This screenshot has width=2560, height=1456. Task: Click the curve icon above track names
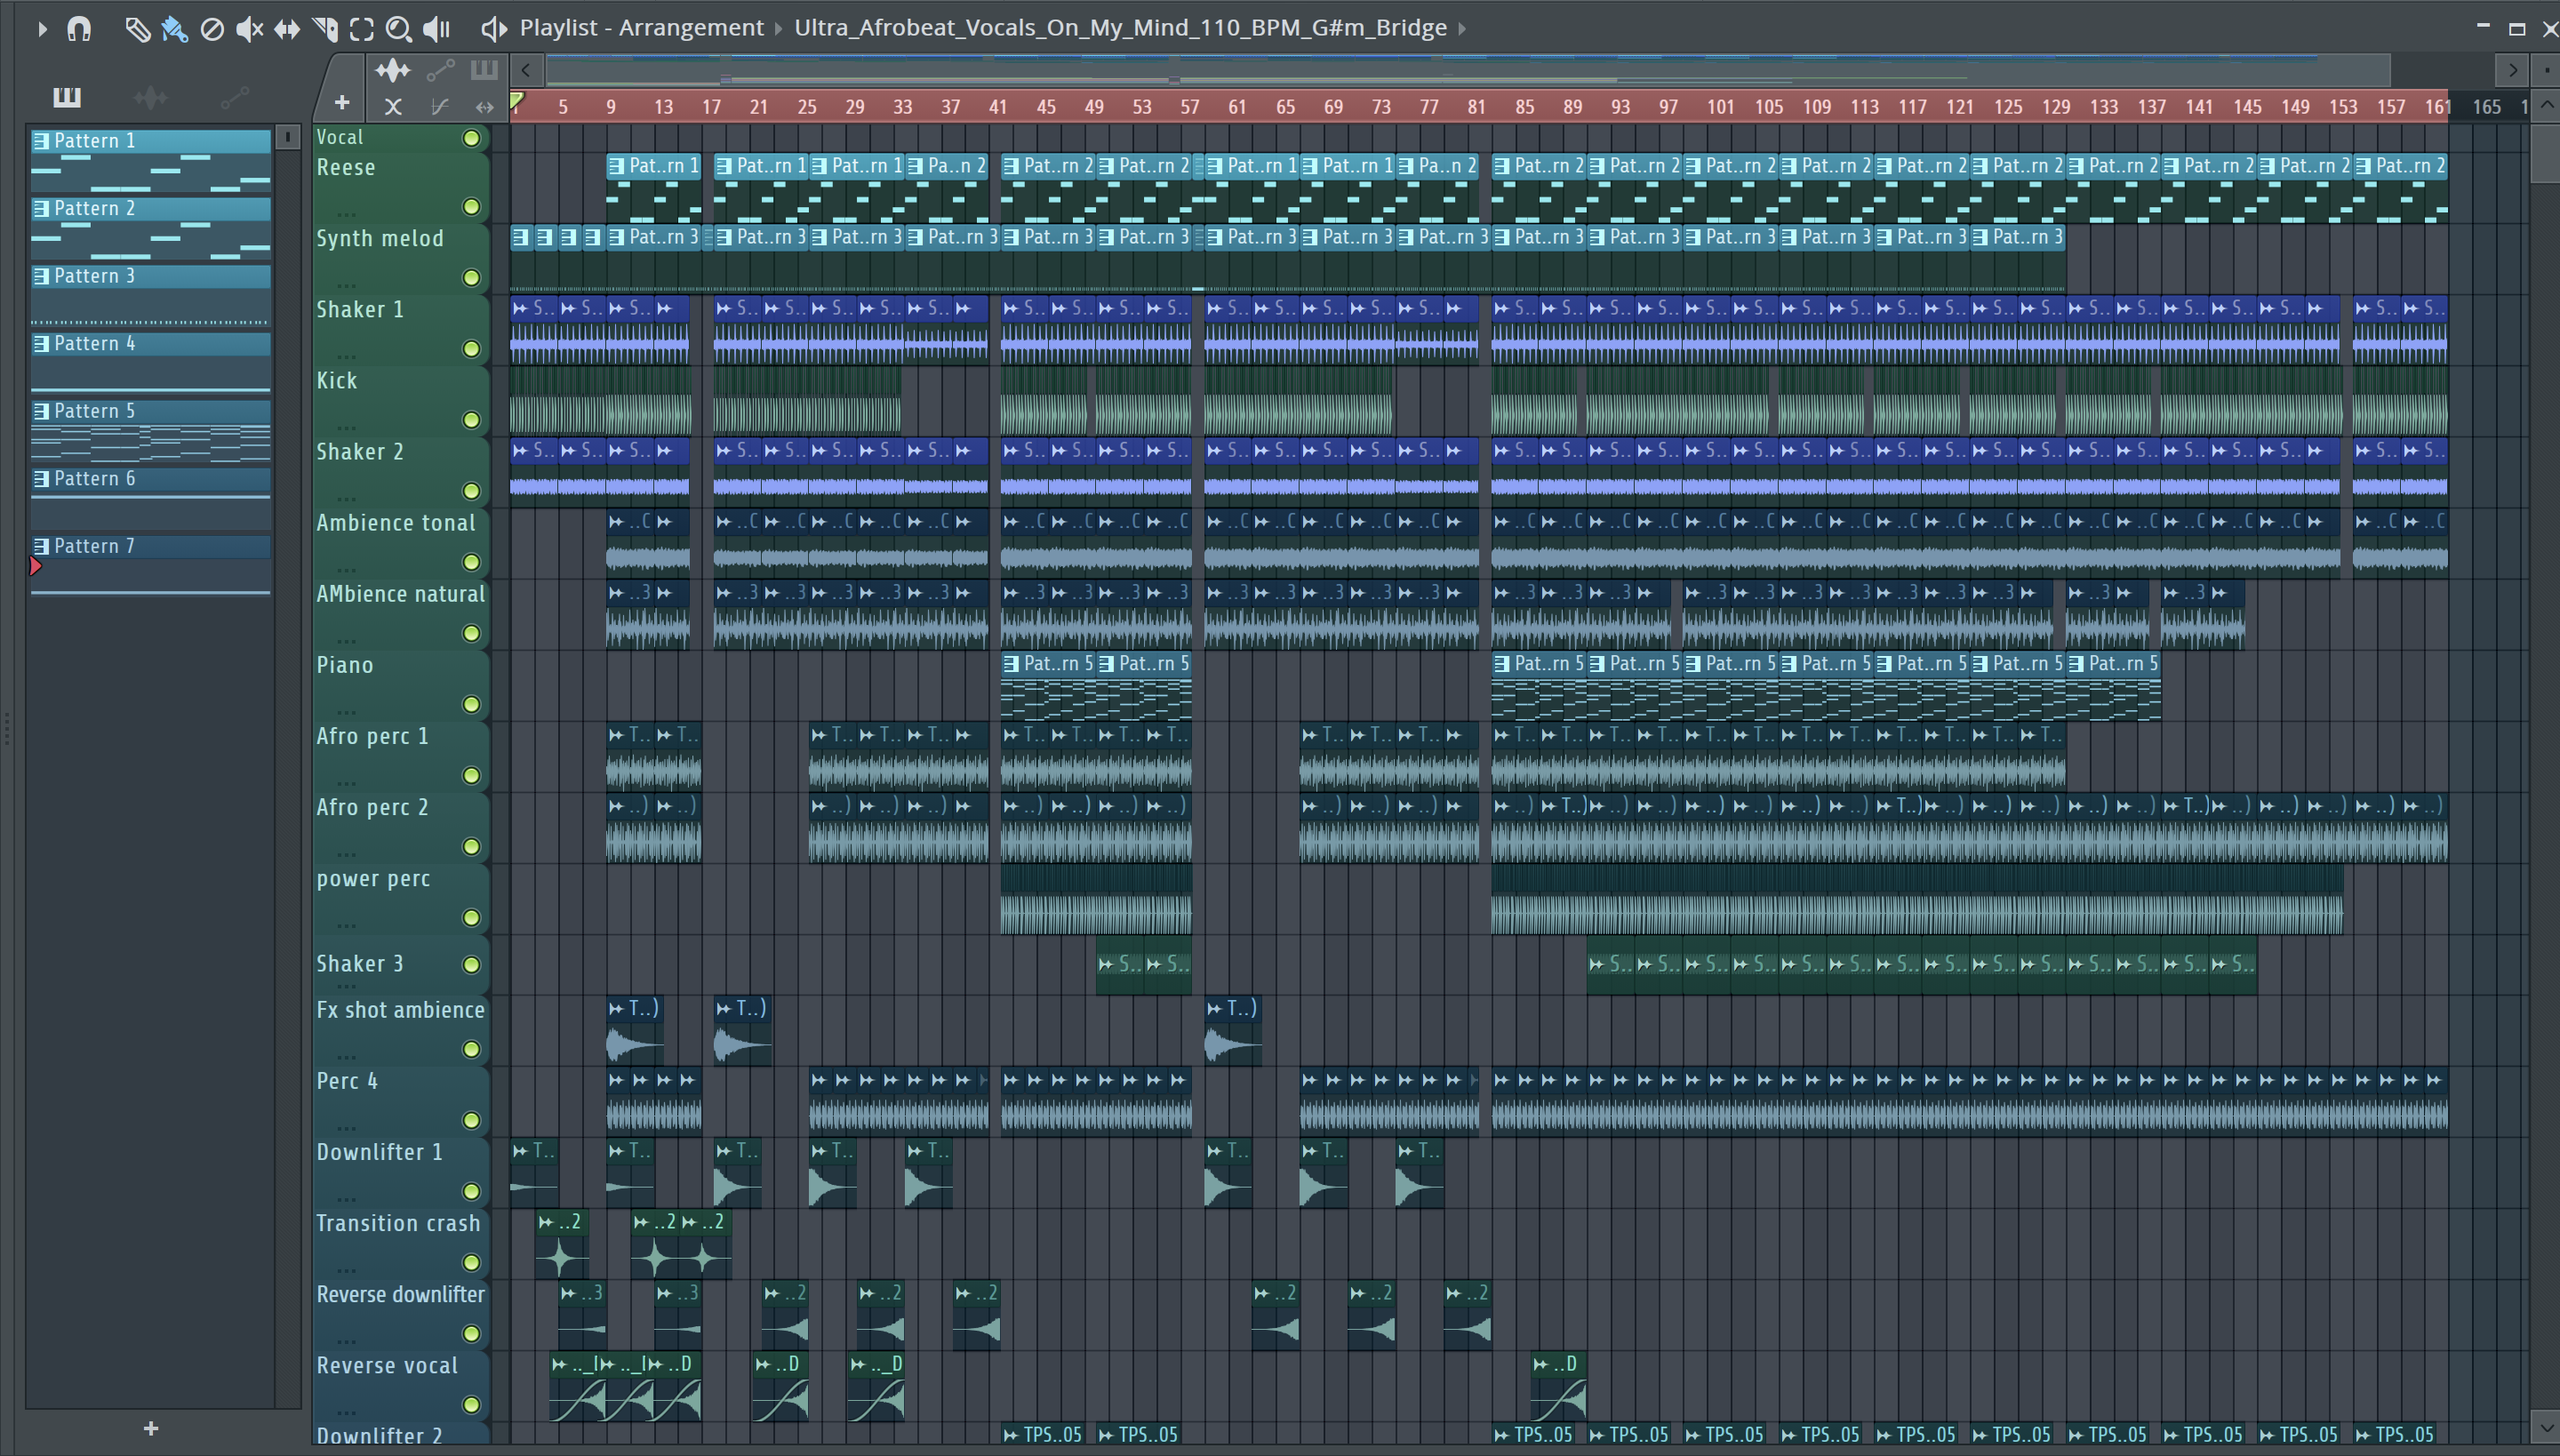tap(439, 106)
